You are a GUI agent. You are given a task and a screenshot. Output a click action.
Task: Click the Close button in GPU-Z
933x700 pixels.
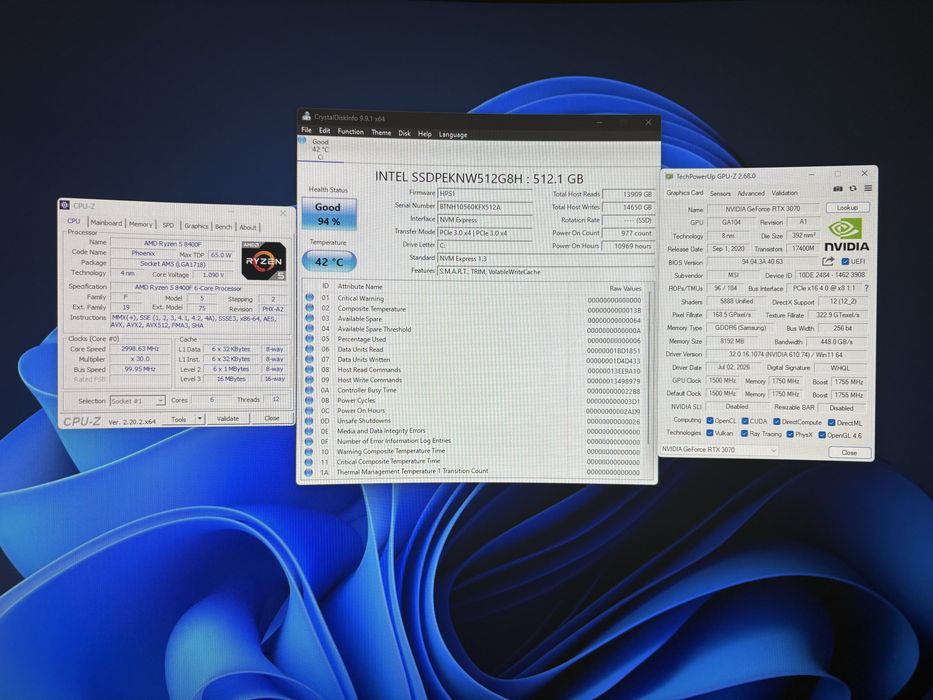click(x=849, y=452)
